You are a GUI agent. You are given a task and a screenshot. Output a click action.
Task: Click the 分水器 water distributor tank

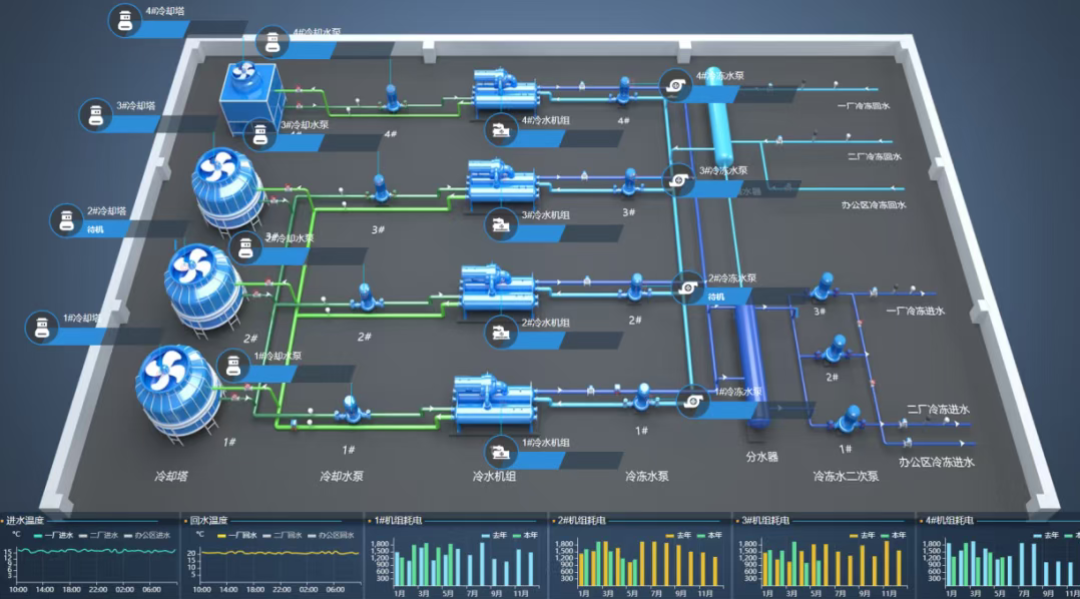click(x=751, y=365)
